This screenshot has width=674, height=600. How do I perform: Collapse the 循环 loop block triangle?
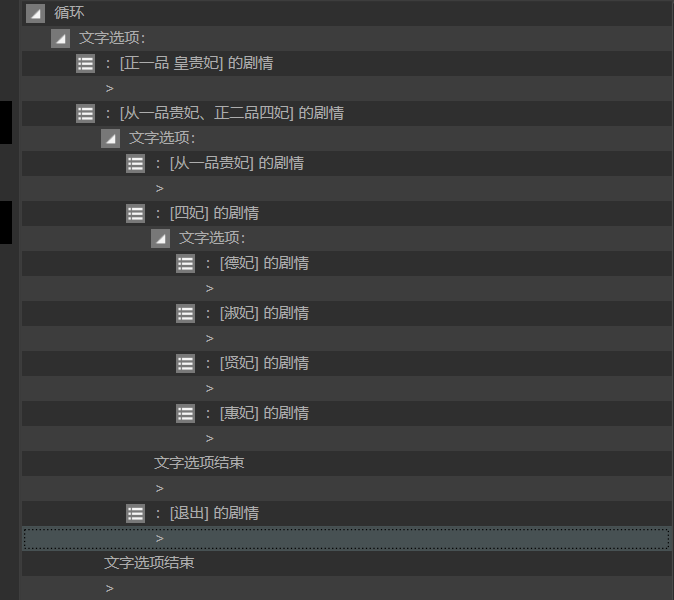coord(35,13)
